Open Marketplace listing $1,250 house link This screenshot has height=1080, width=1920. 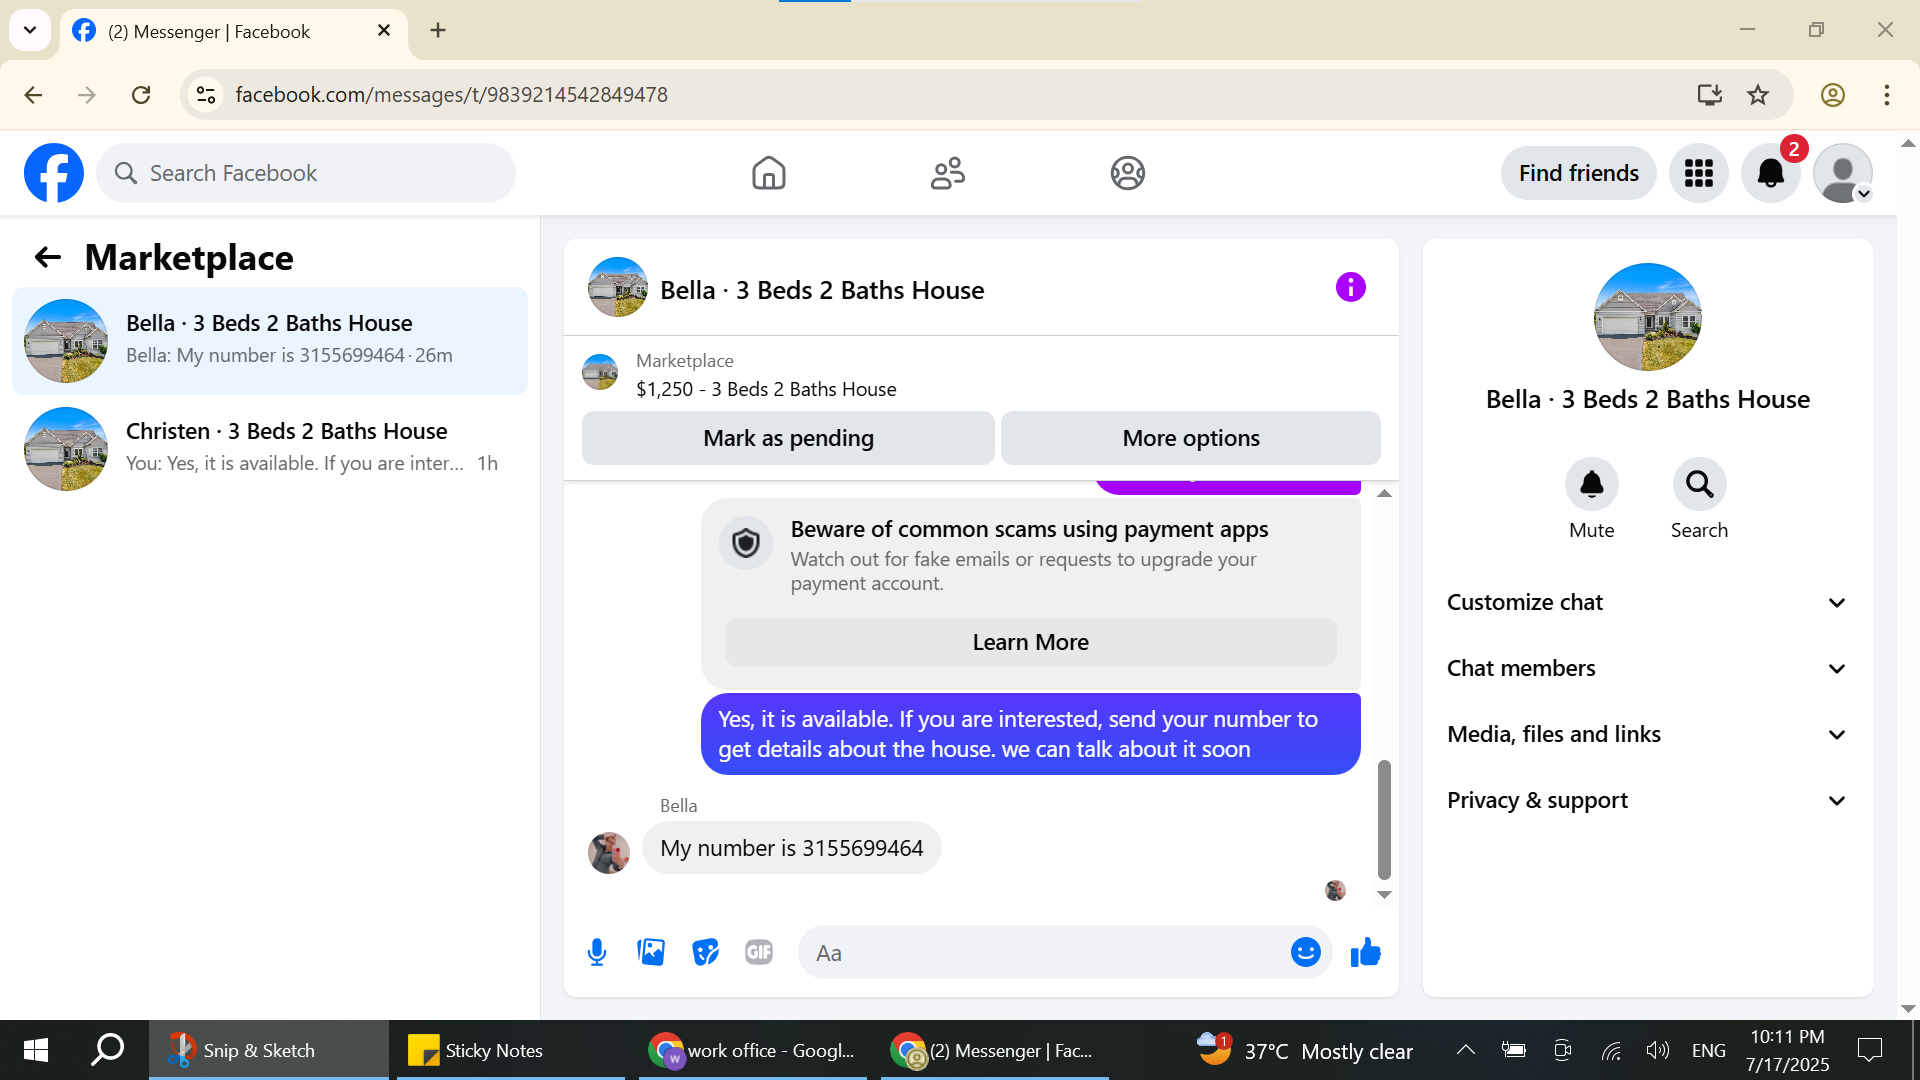[766, 389]
